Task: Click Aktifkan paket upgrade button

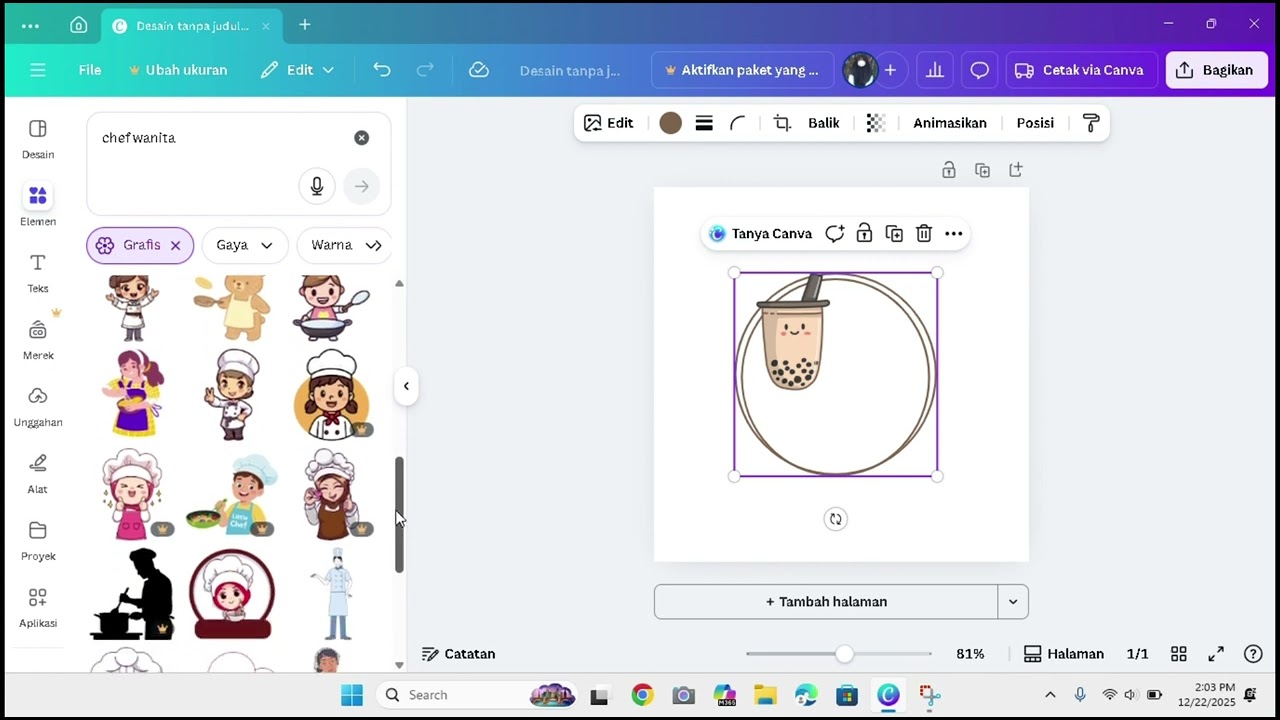Action: 742,70
